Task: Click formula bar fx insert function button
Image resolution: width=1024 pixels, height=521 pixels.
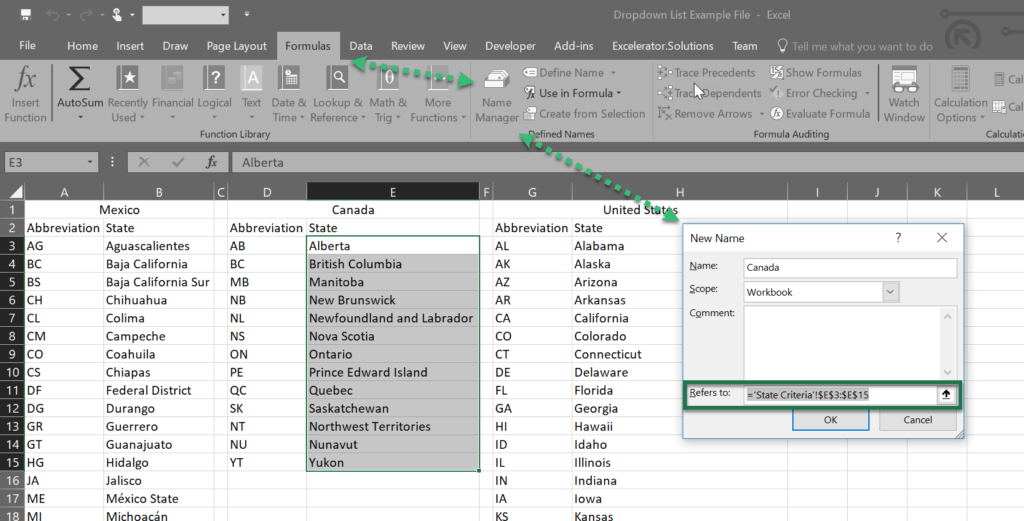Action: (x=212, y=163)
